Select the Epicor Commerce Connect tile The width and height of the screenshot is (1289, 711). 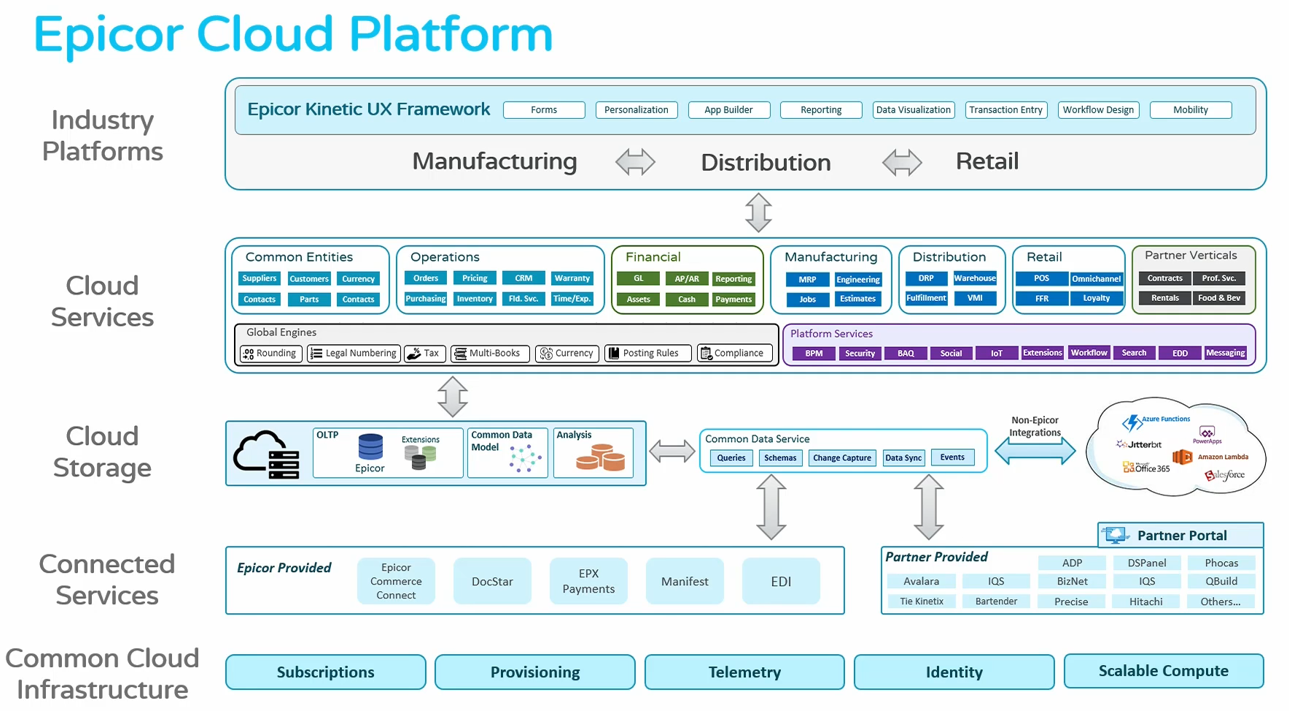(396, 581)
